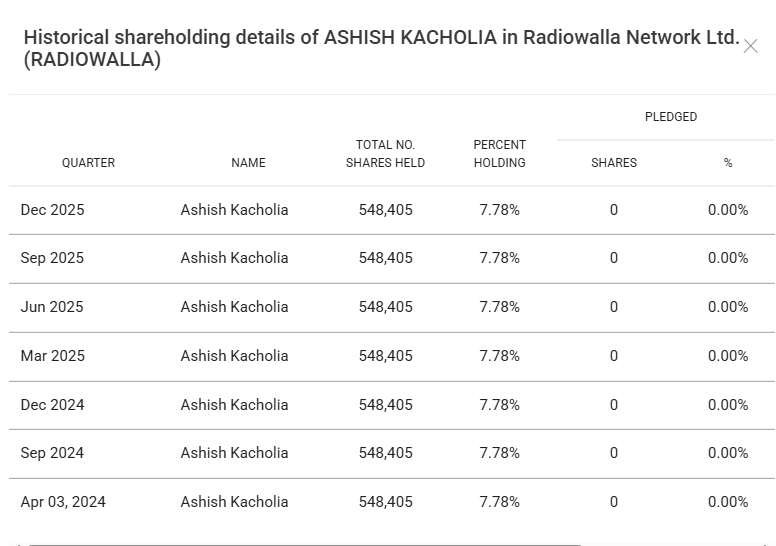This screenshot has width=776, height=546.
Task: Close the shareholding details dialog
Action: [750, 47]
